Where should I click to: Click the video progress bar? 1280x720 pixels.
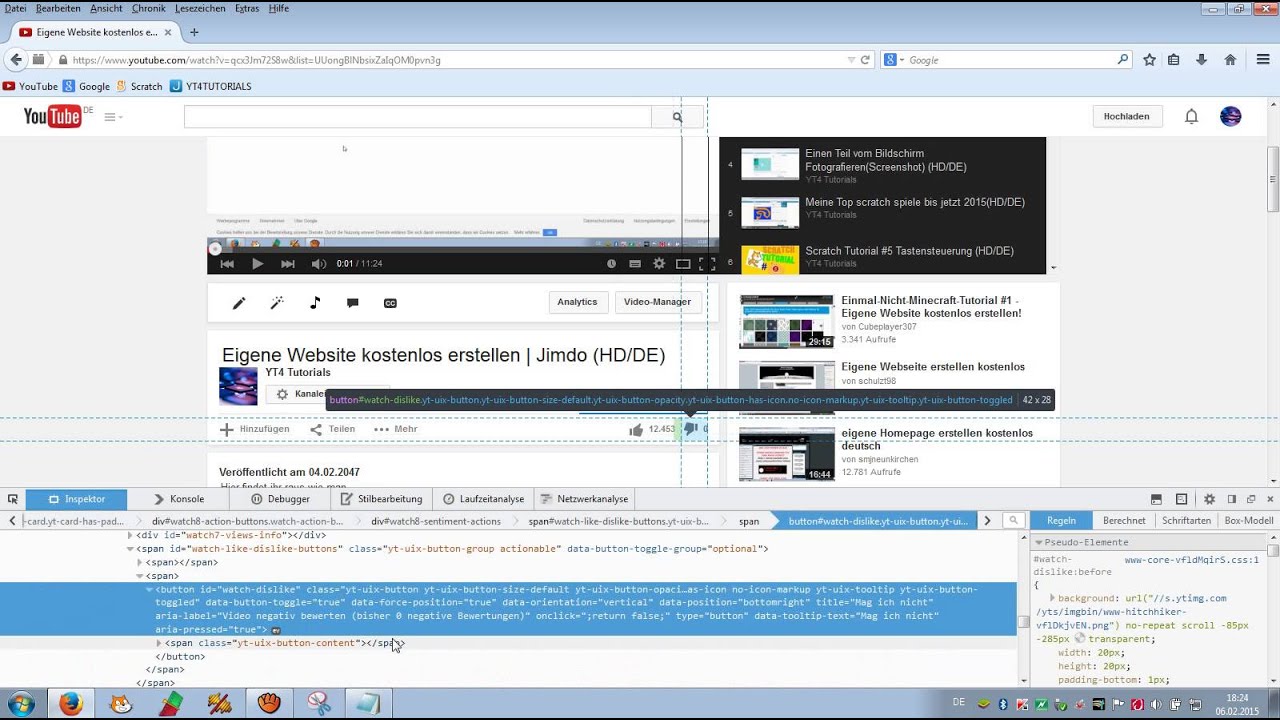point(463,249)
